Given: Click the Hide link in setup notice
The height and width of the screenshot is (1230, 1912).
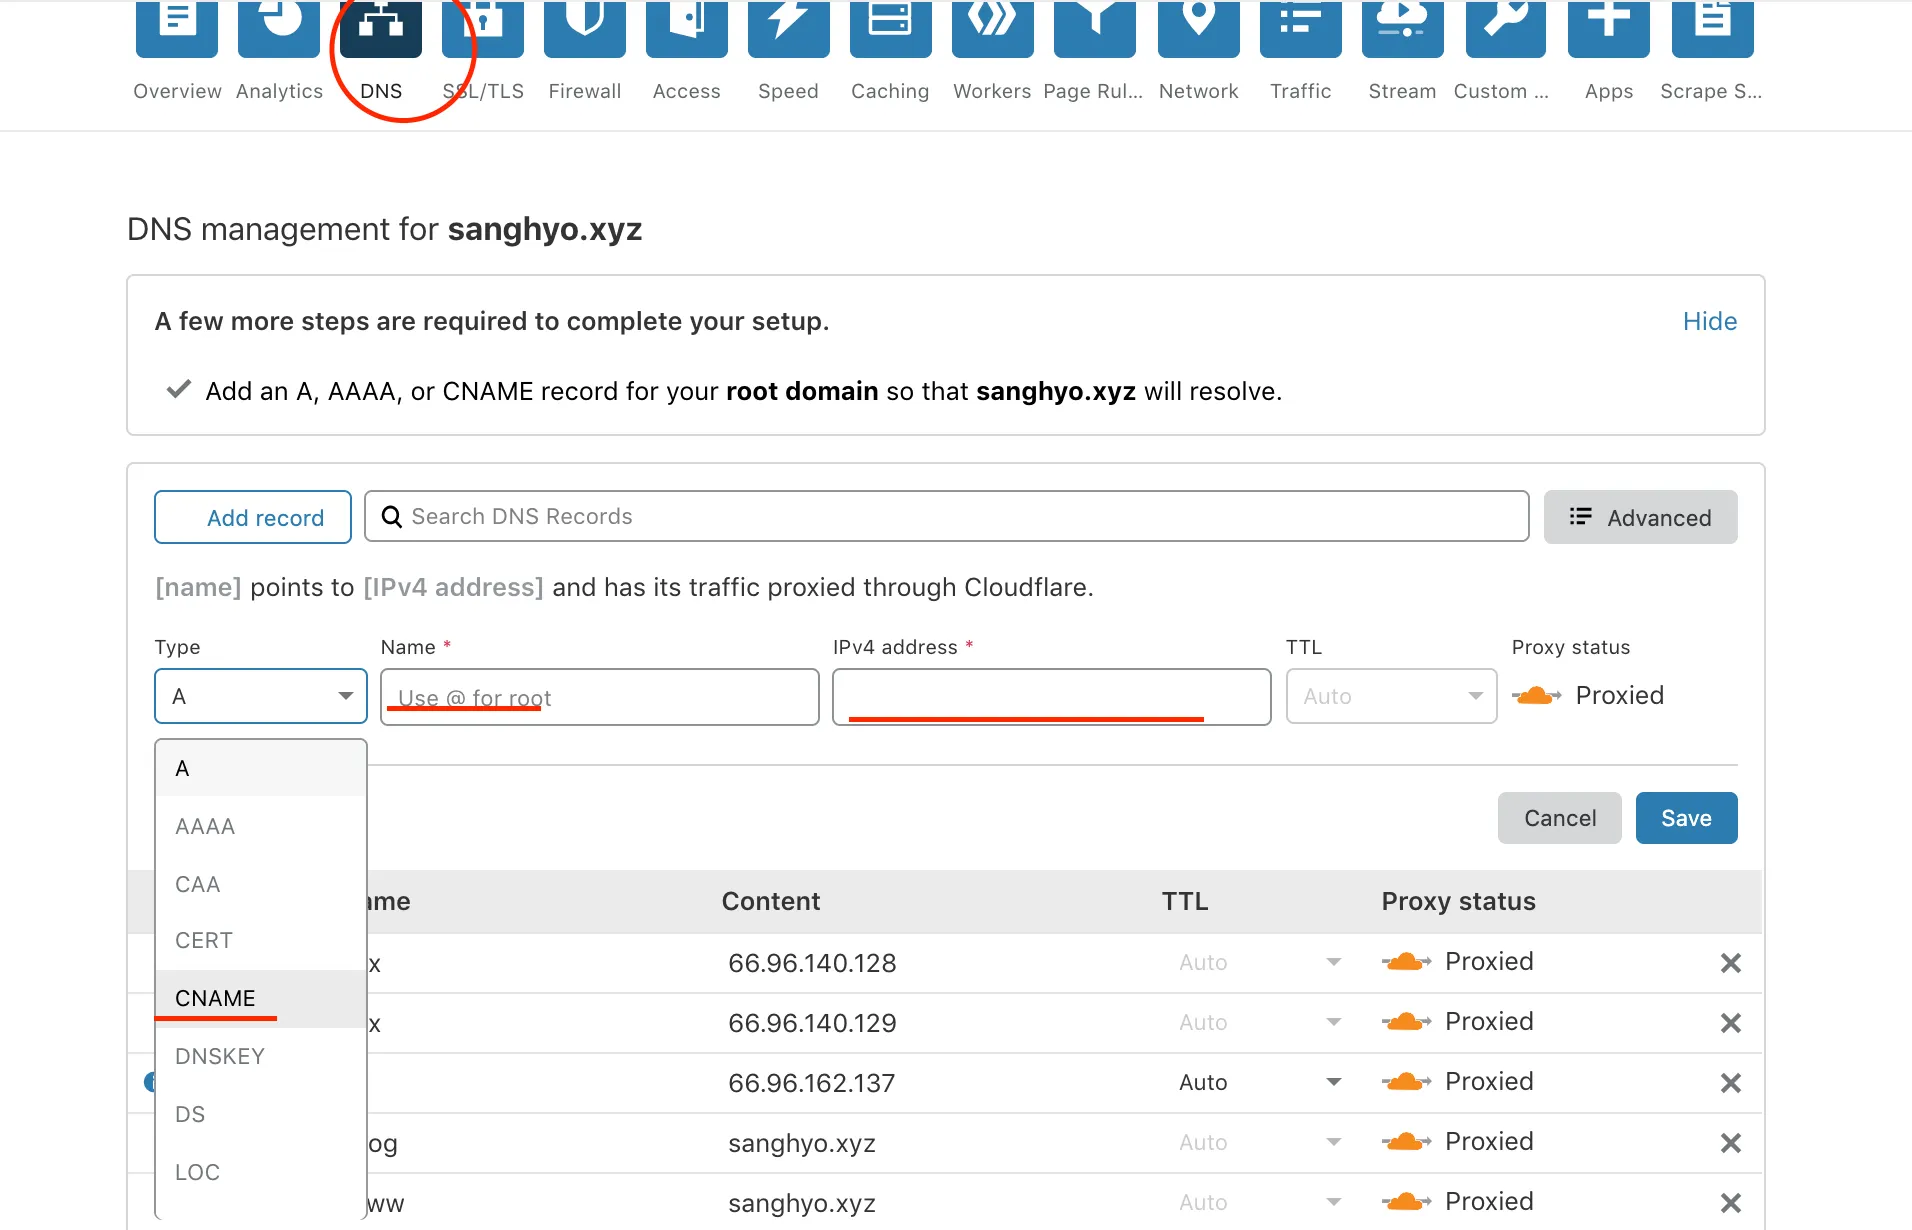Looking at the screenshot, I should pyautogui.click(x=1709, y=321).
